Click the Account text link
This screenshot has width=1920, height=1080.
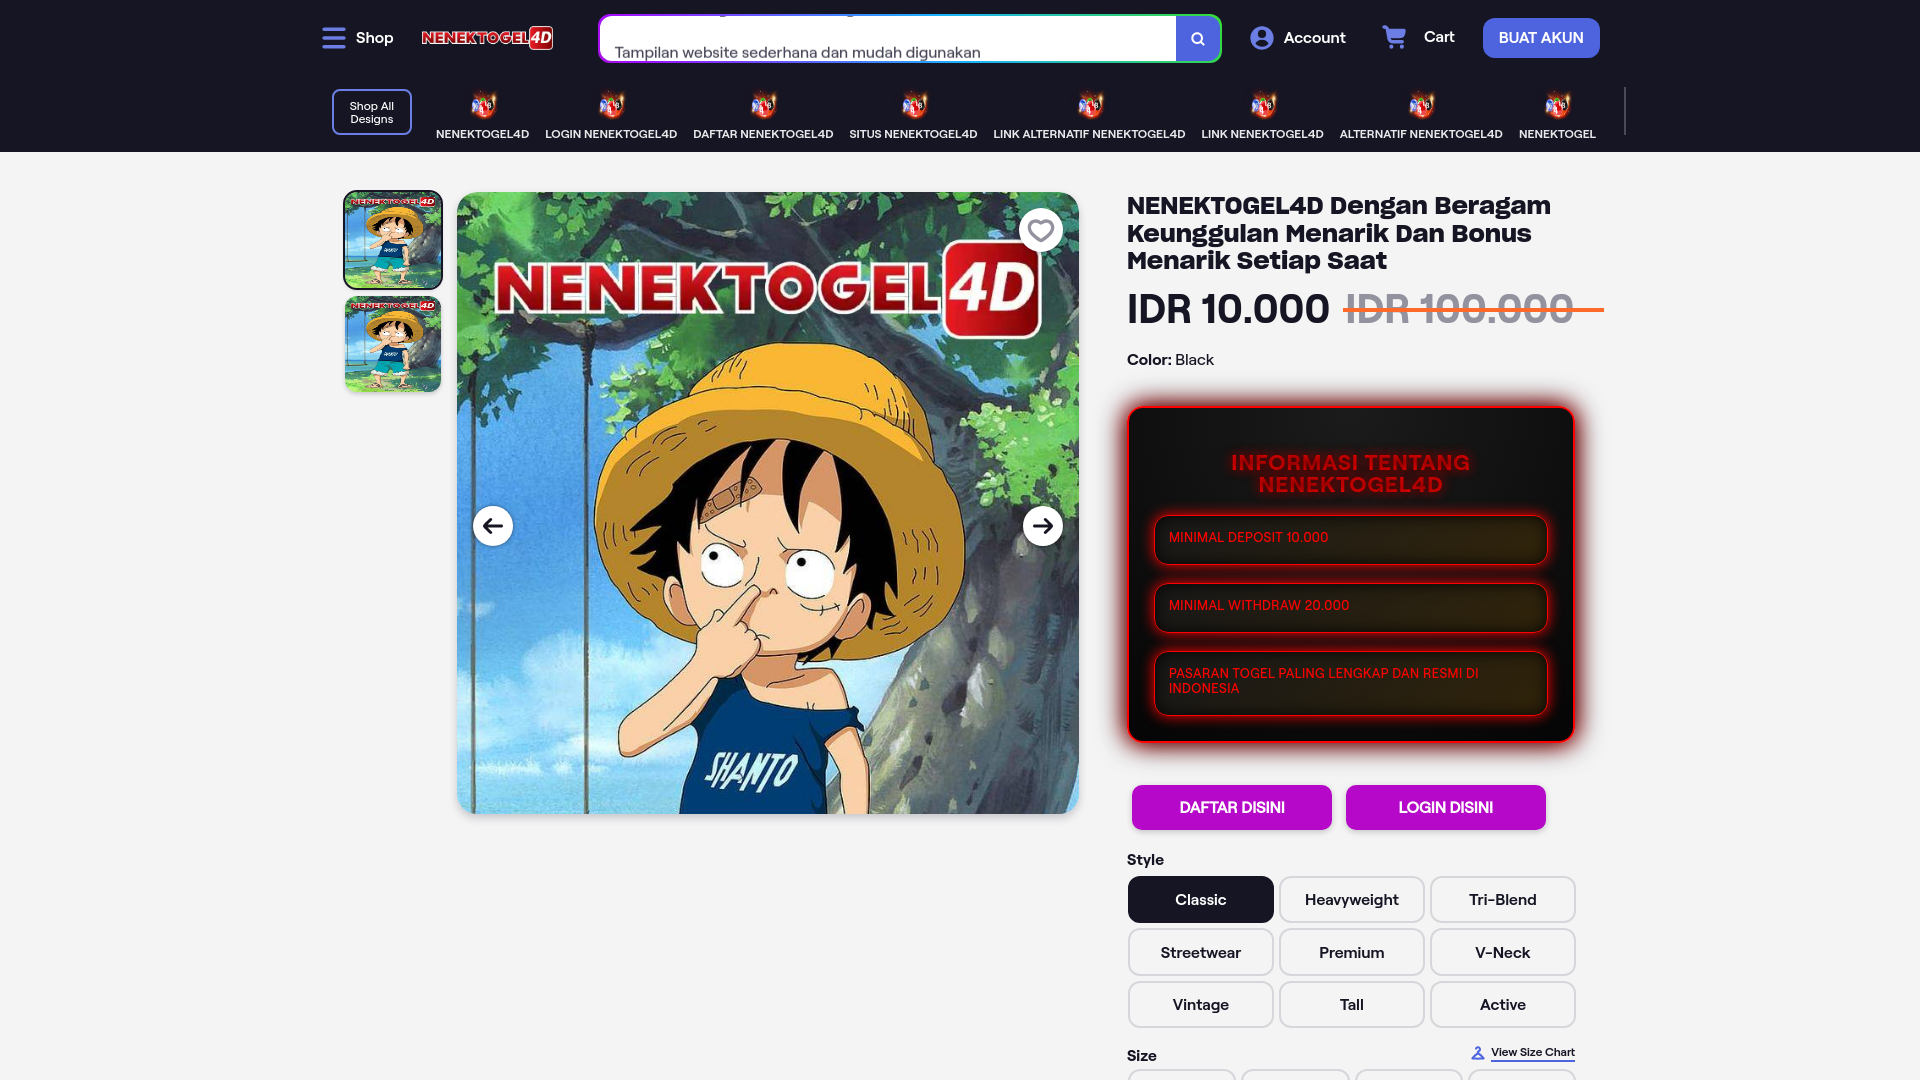pos(1314,38)
